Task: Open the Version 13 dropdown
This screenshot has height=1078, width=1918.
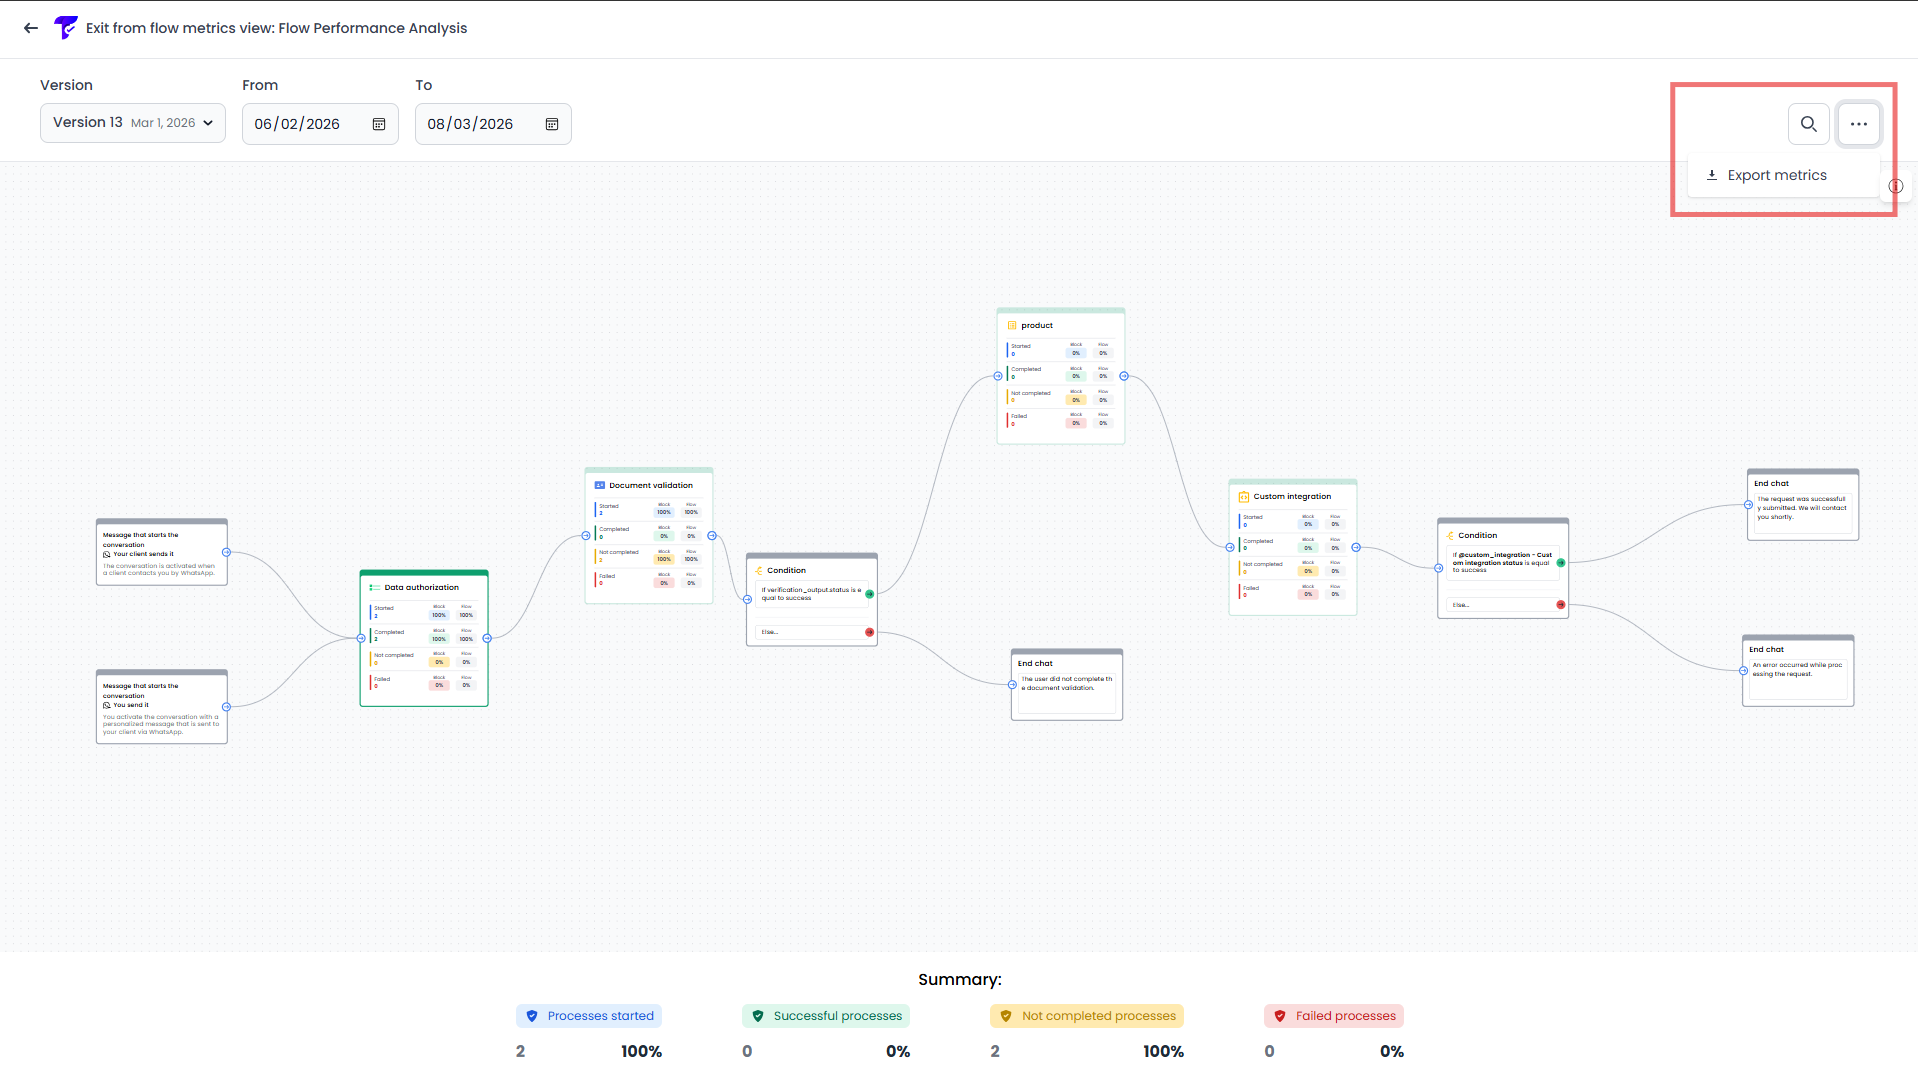Action: click(x=132, y=122)
